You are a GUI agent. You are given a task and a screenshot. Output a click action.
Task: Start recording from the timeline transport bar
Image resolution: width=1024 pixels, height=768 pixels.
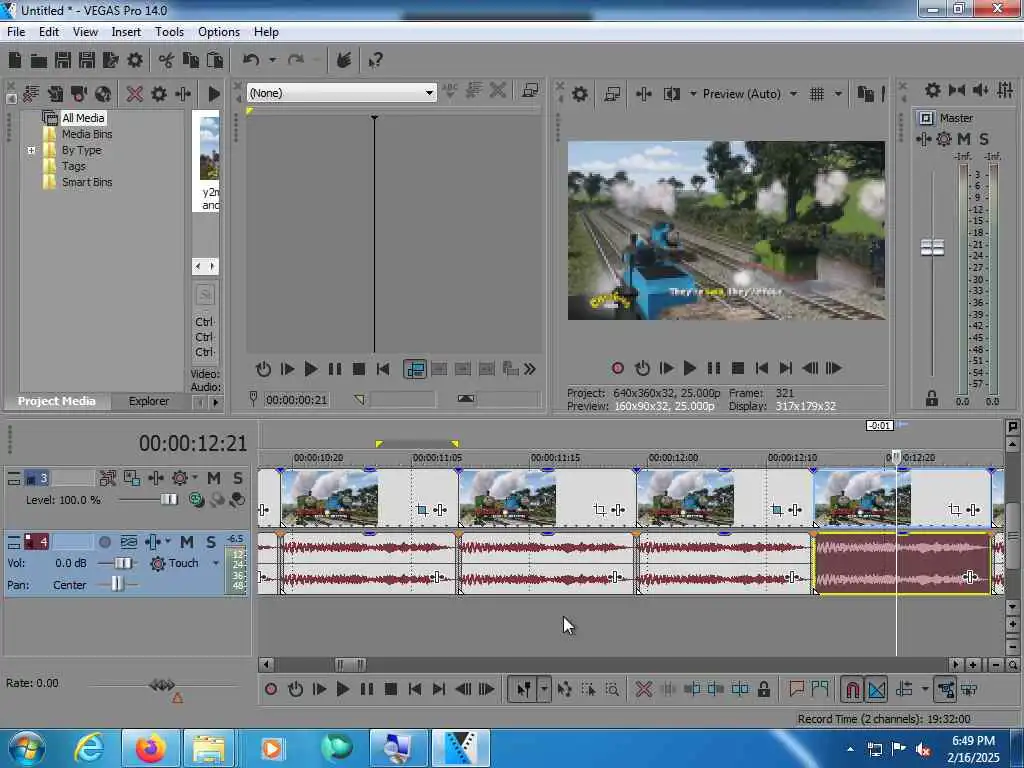271,689
